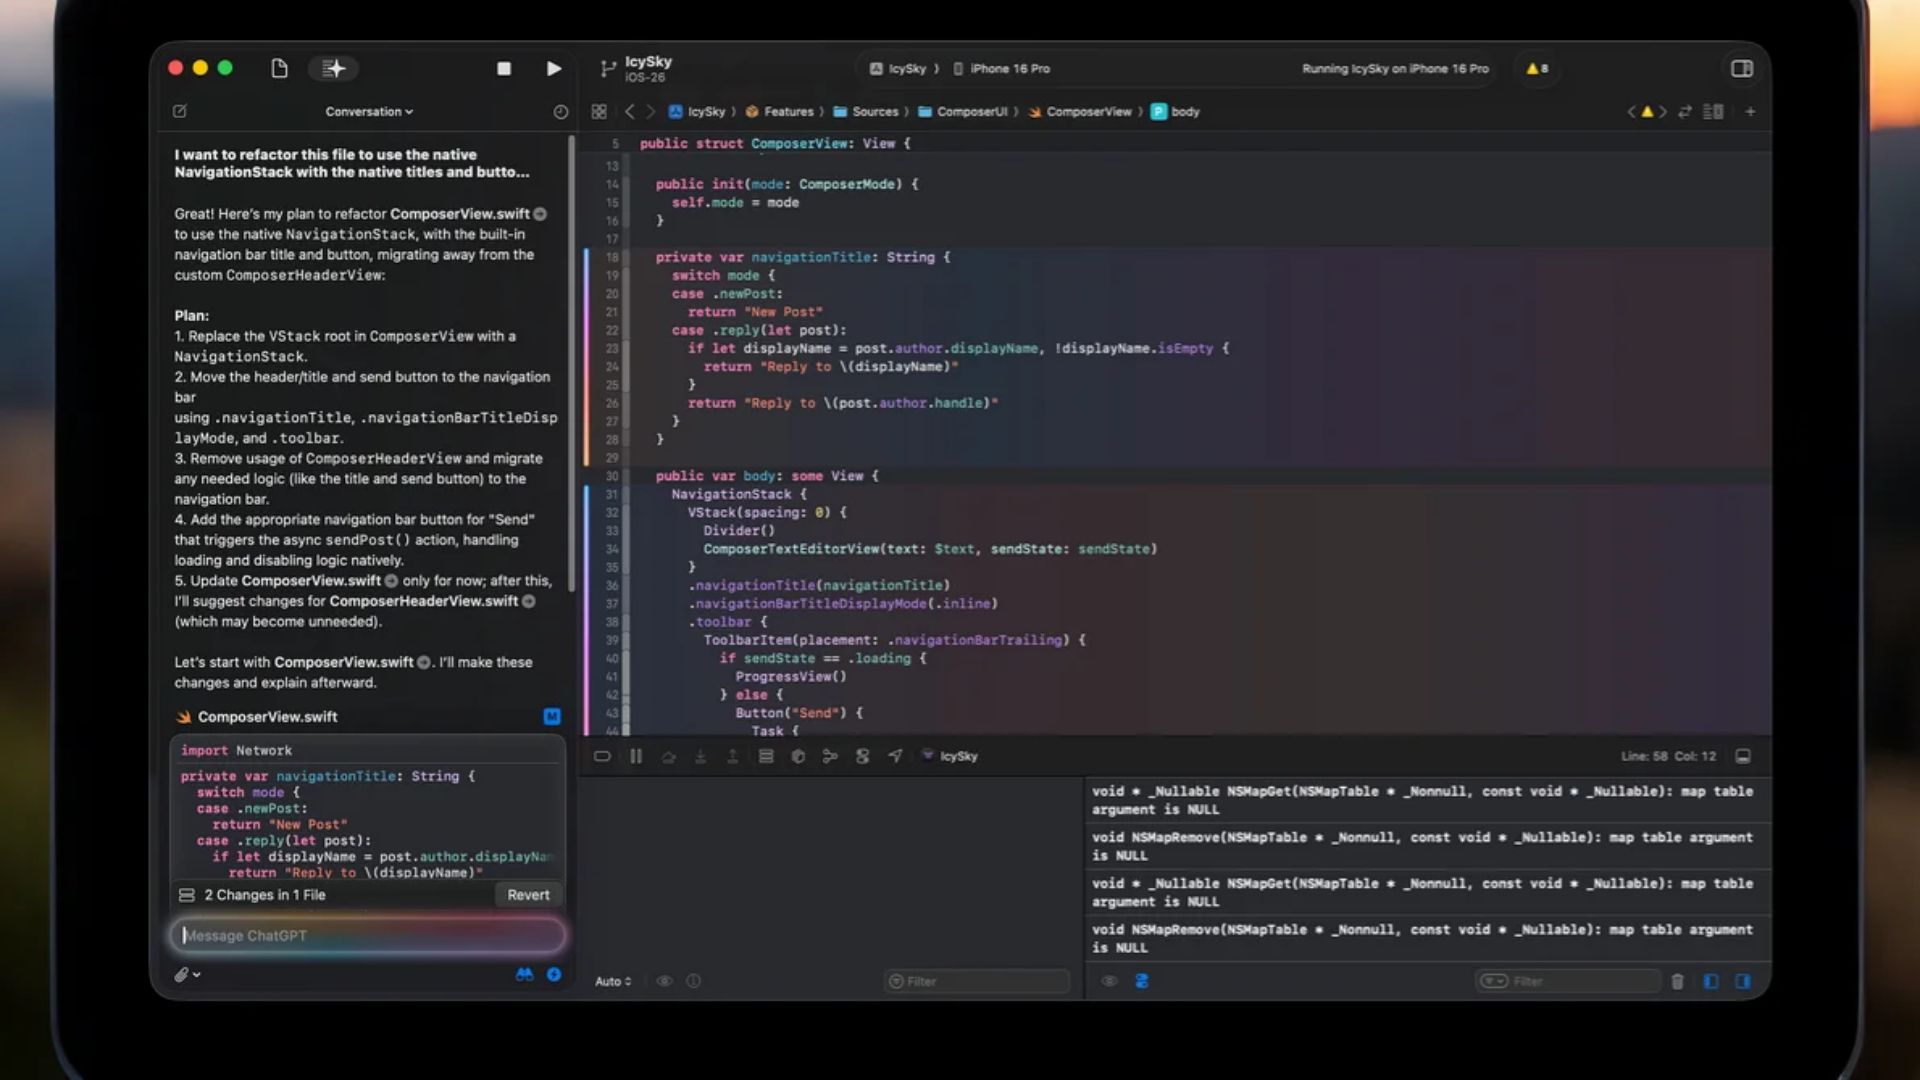Select Features folder in the breadcrumb
Image resolution: width=1920 pixels, height=1080 pixels.
pos(788,112)
